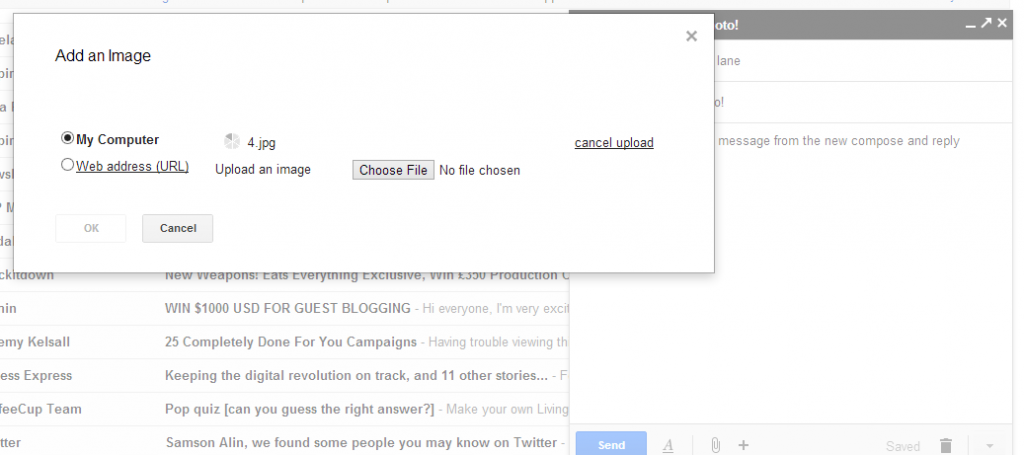Click the trash discard draft icon
Image resolution: width=1024 pixels, height=455 pixels.
tap(946, 446)
